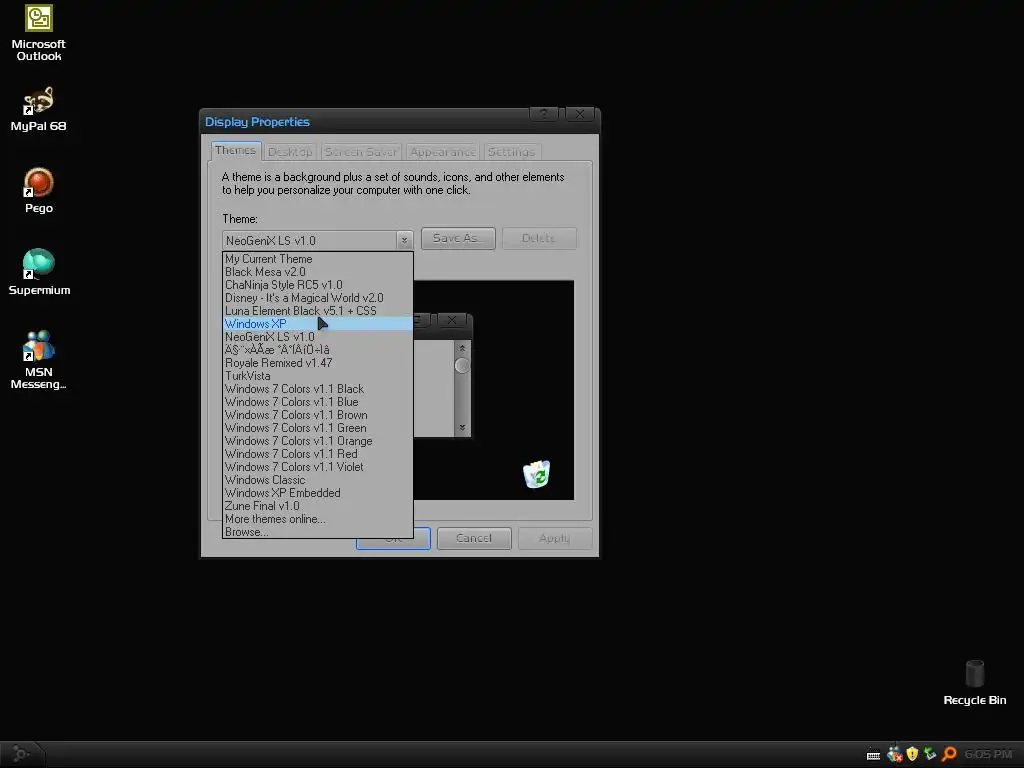Click the green arrow hardware tray icon
Viewport: 1024px width, 768px height.
pos(930,754)
